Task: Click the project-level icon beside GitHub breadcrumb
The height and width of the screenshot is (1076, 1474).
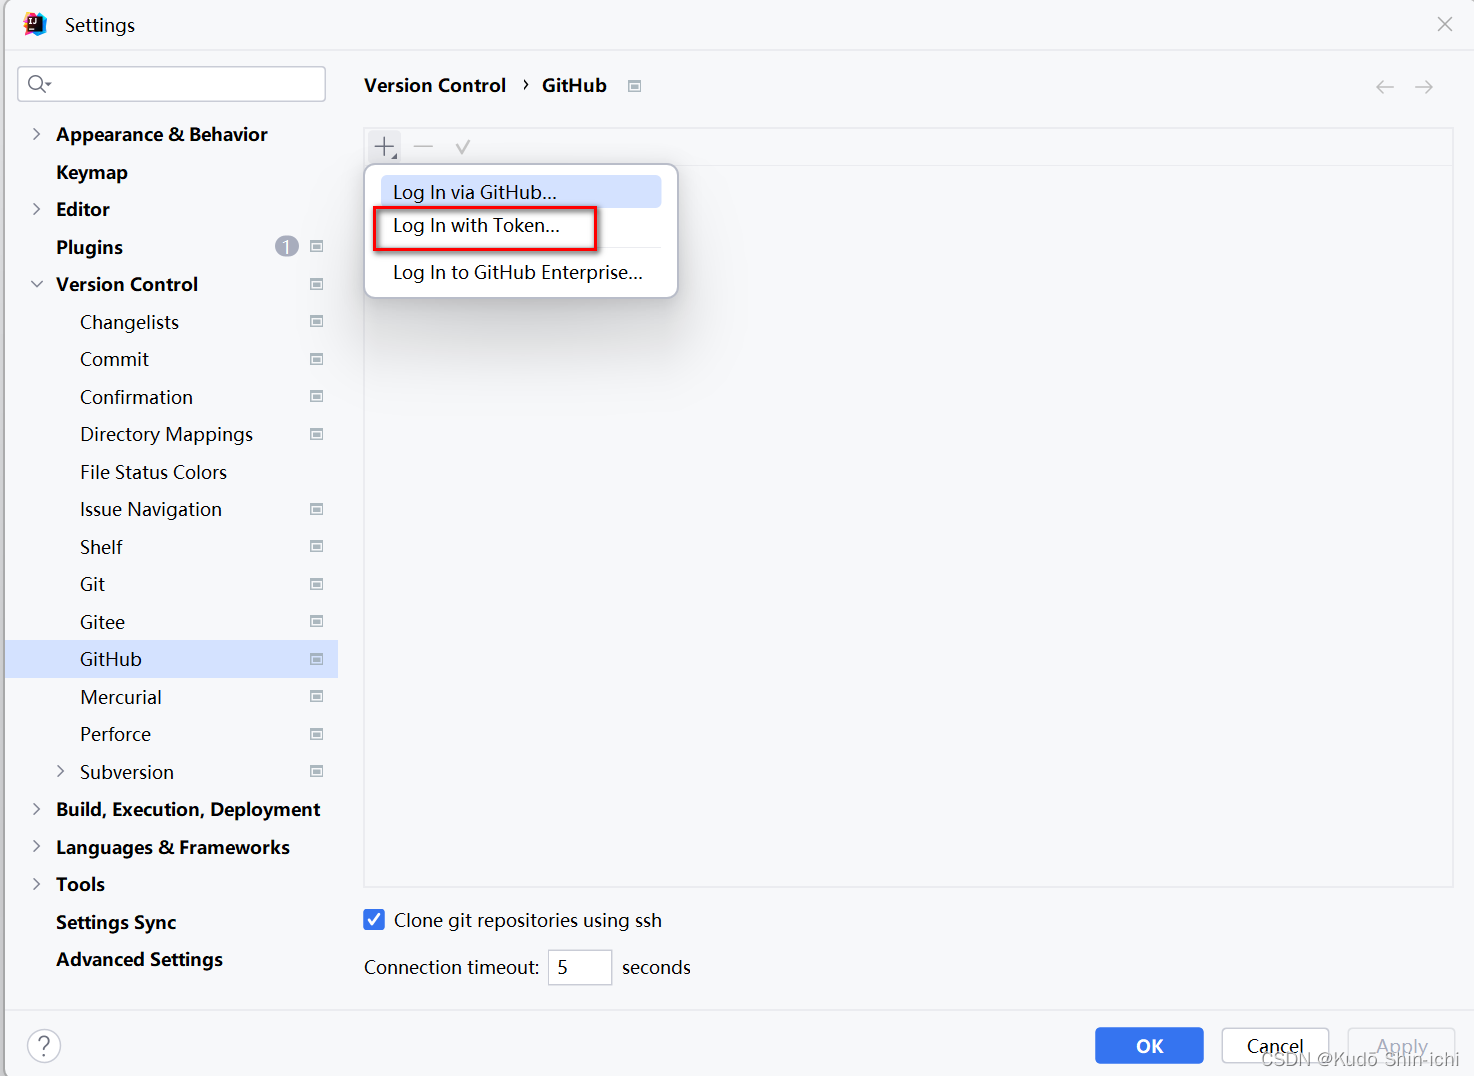Action: click(x=634, y=86)
